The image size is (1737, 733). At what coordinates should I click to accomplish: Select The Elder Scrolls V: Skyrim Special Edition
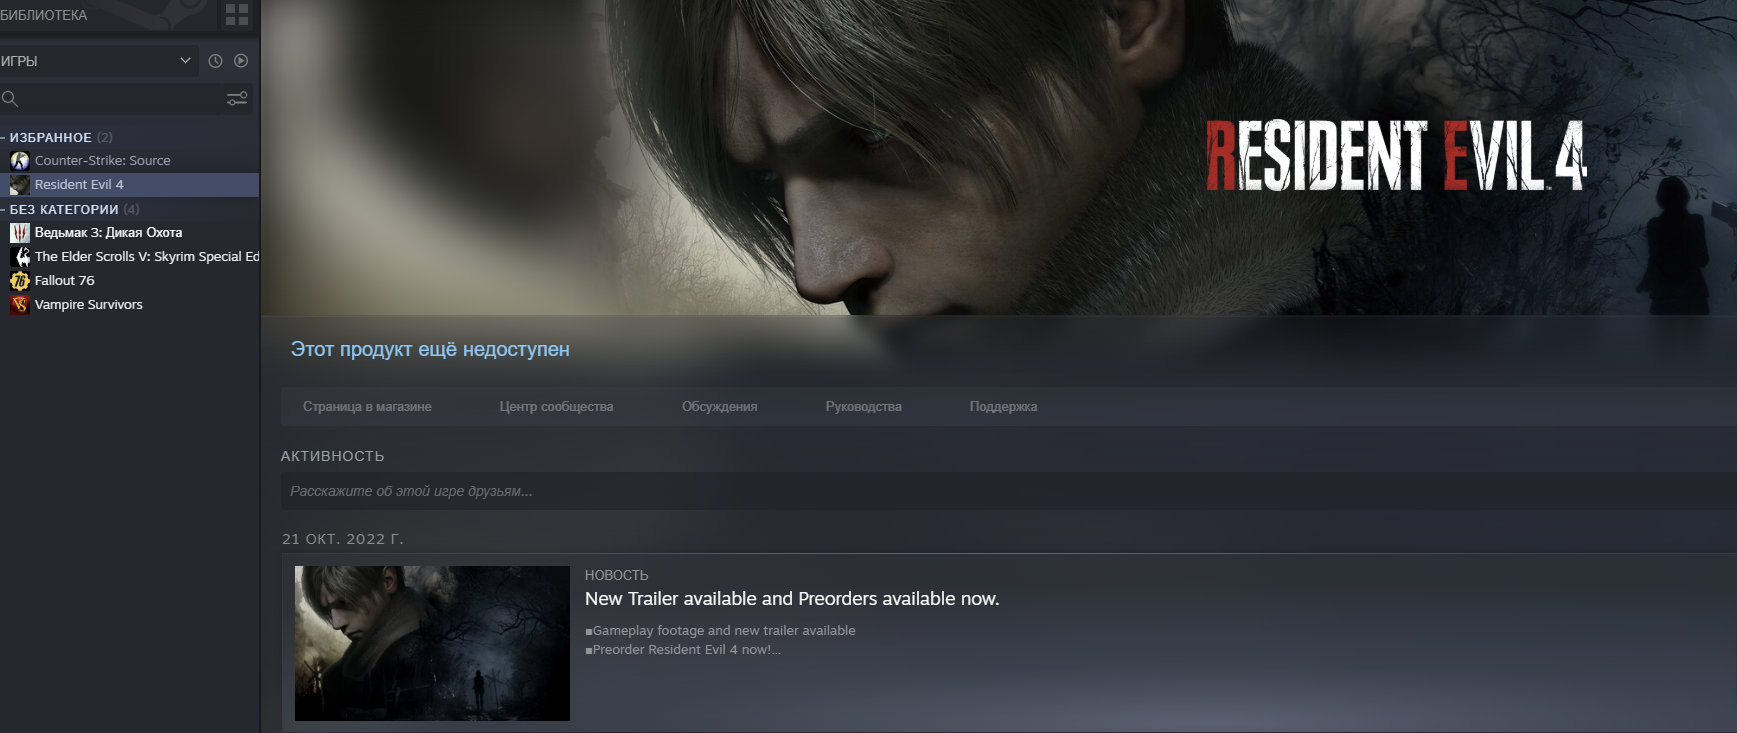(x=130, y=256)
